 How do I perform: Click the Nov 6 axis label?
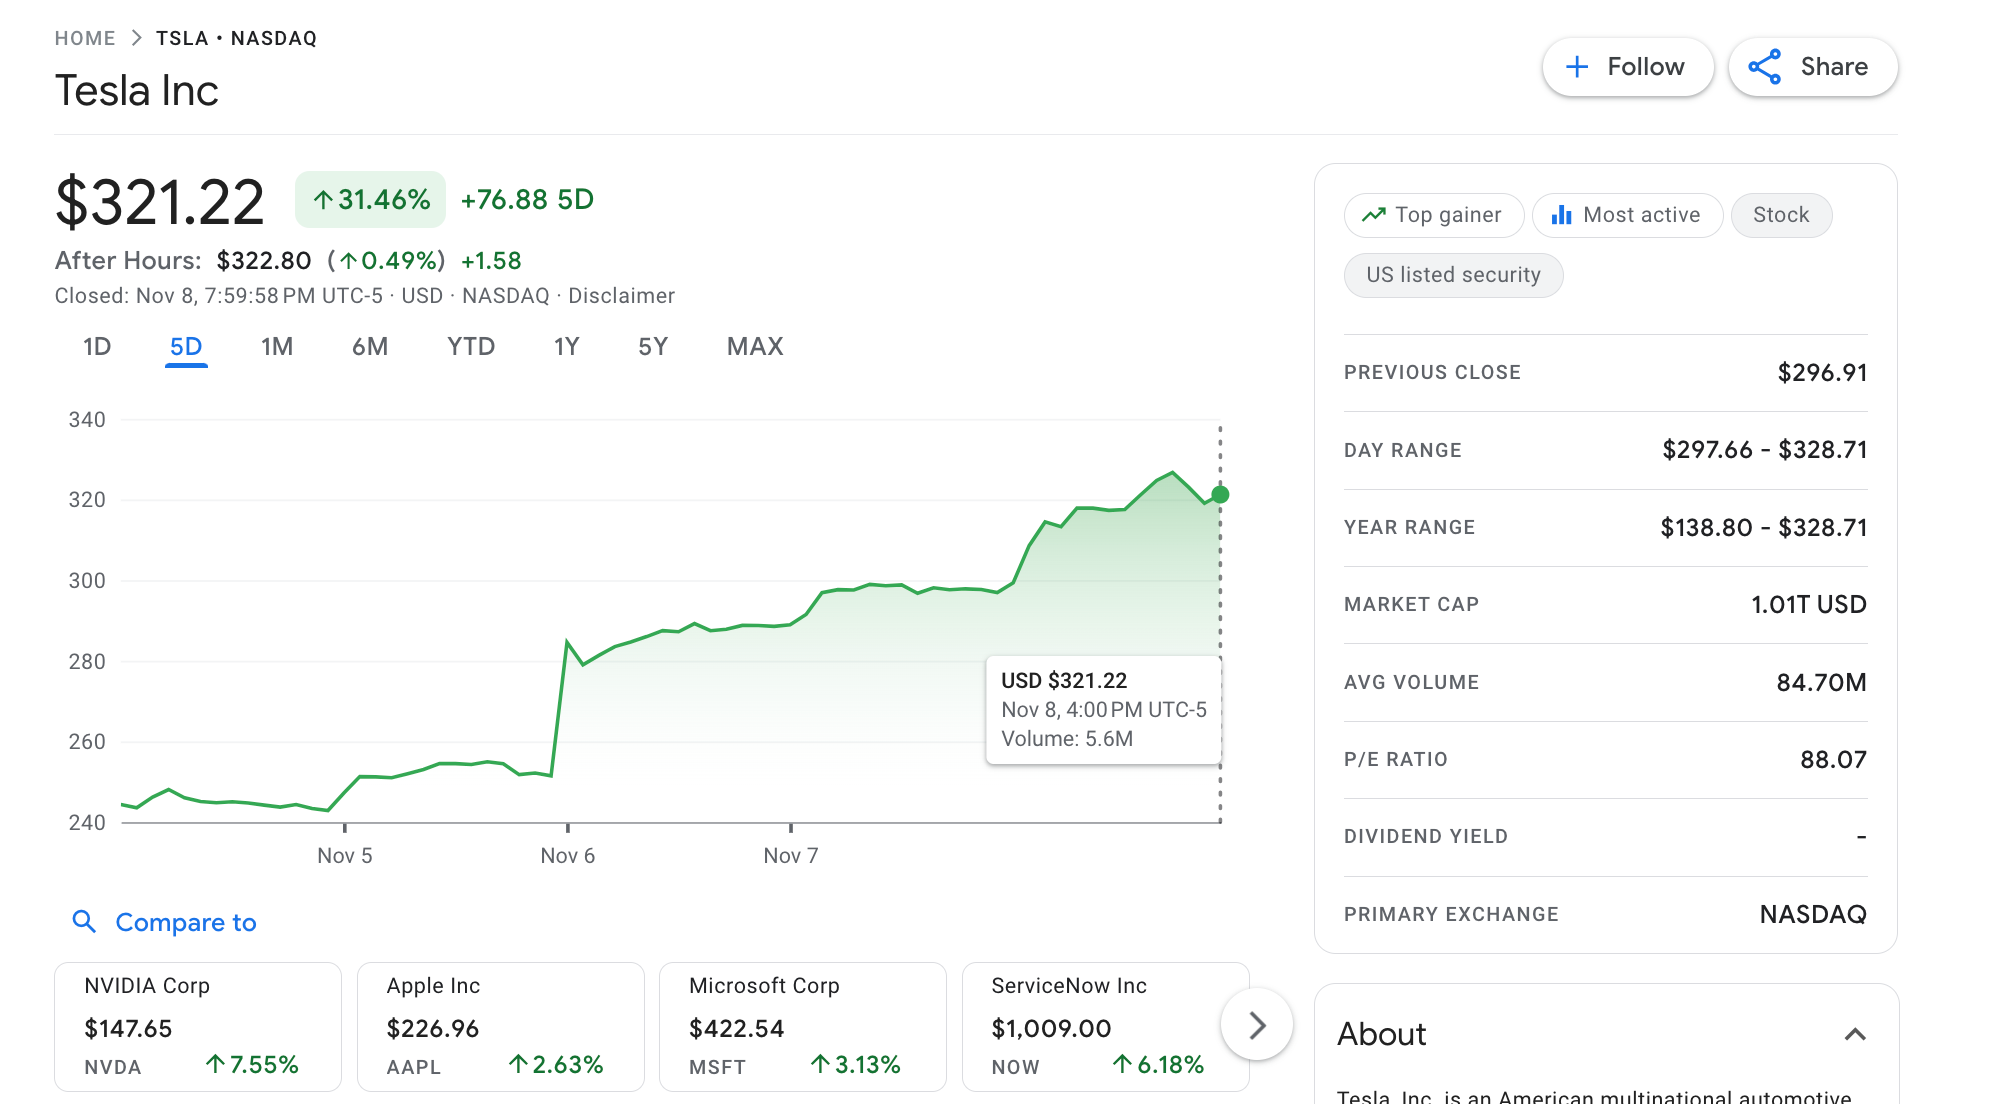(x=568, y=856)
